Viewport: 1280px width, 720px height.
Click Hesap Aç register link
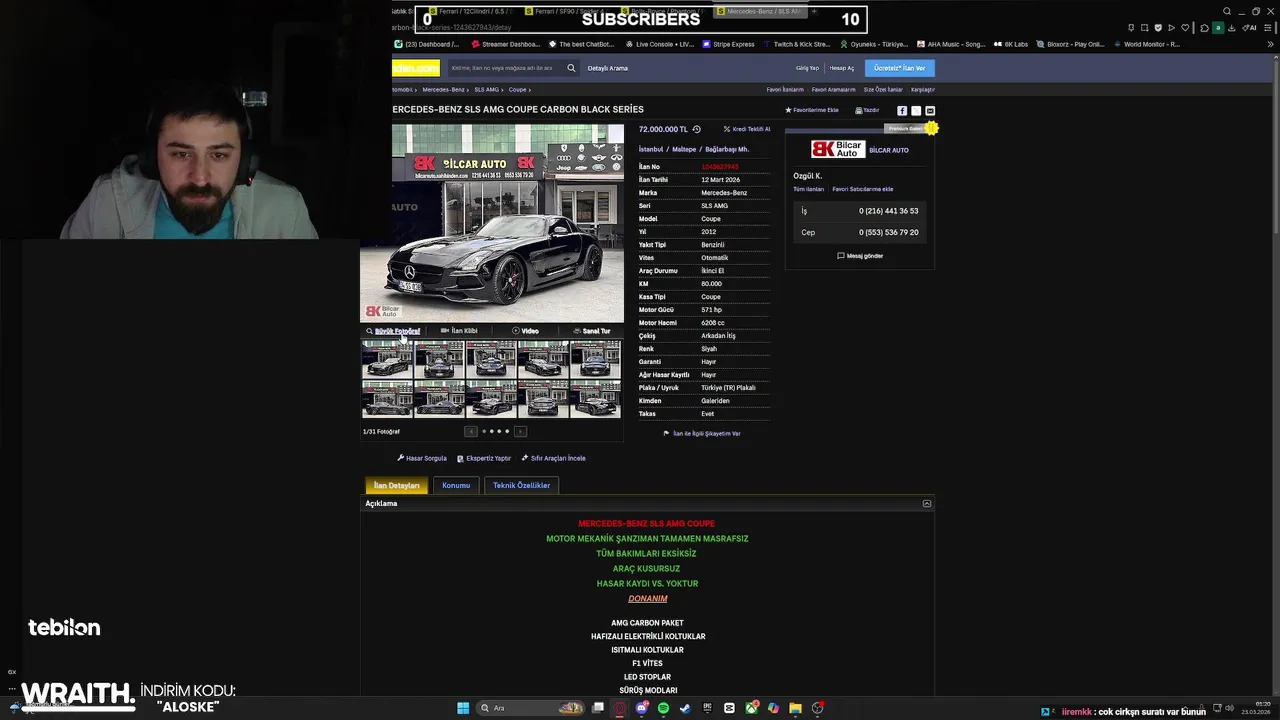pyautogui.click(x=842, y=68)
